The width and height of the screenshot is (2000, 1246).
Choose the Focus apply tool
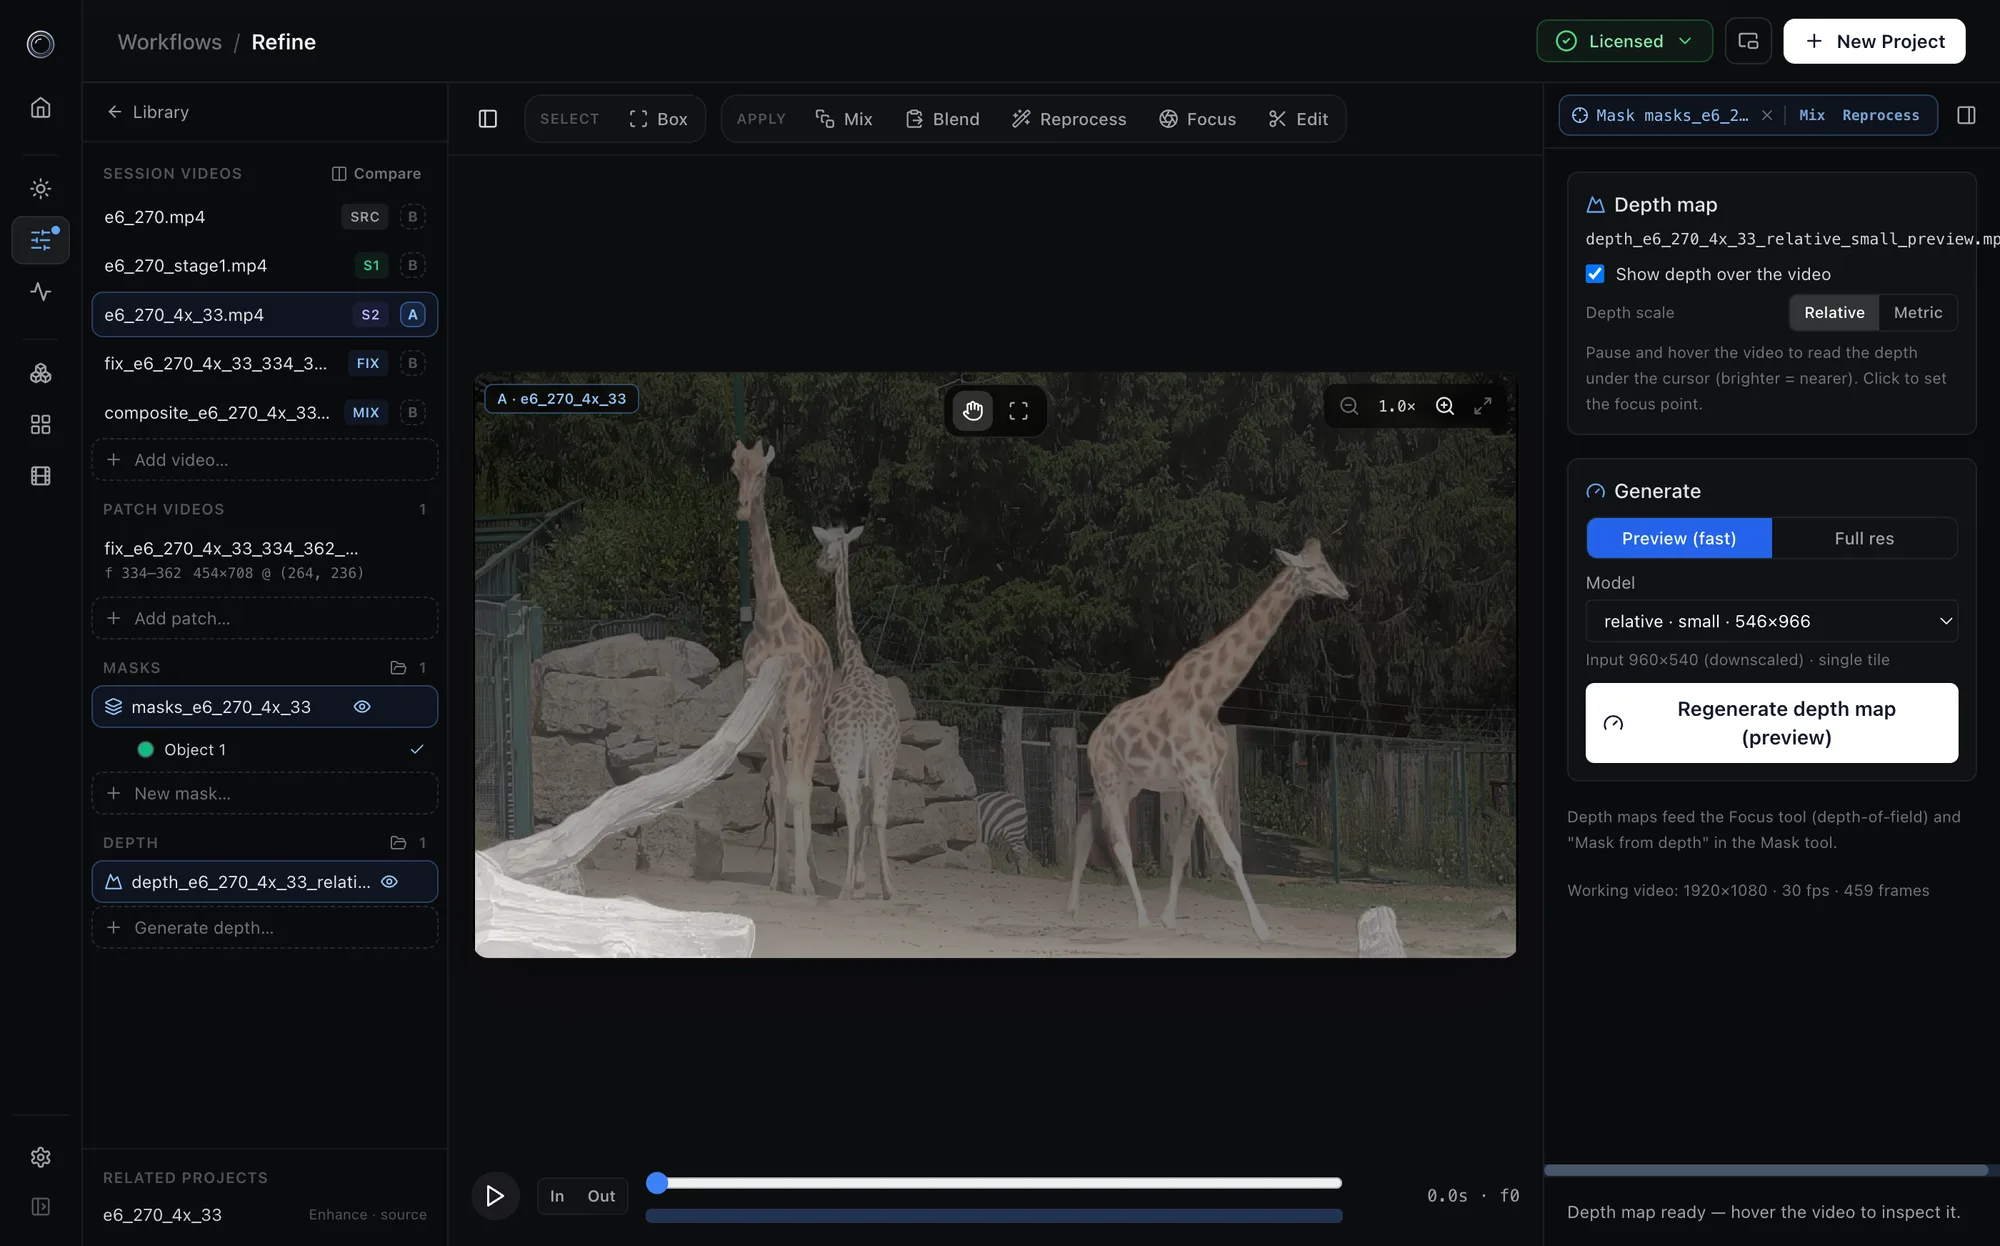point(1197,119)
